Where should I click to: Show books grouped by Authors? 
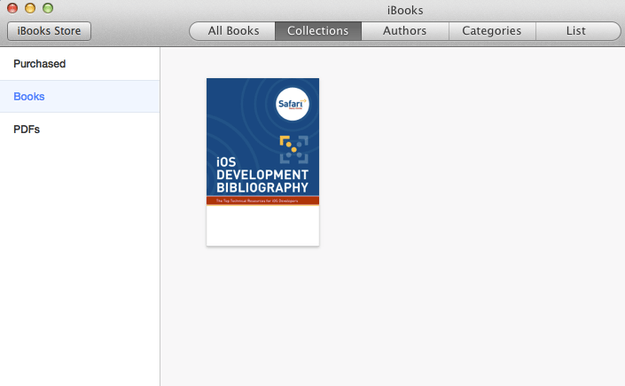405,31
